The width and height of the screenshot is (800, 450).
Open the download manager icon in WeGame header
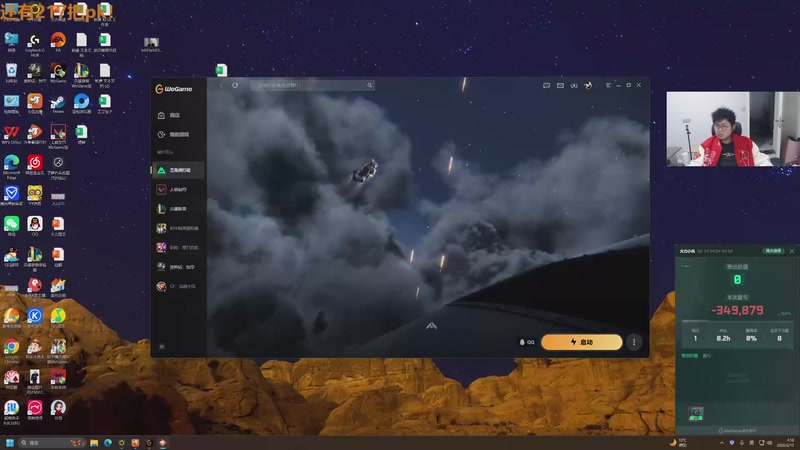[574, 85]
